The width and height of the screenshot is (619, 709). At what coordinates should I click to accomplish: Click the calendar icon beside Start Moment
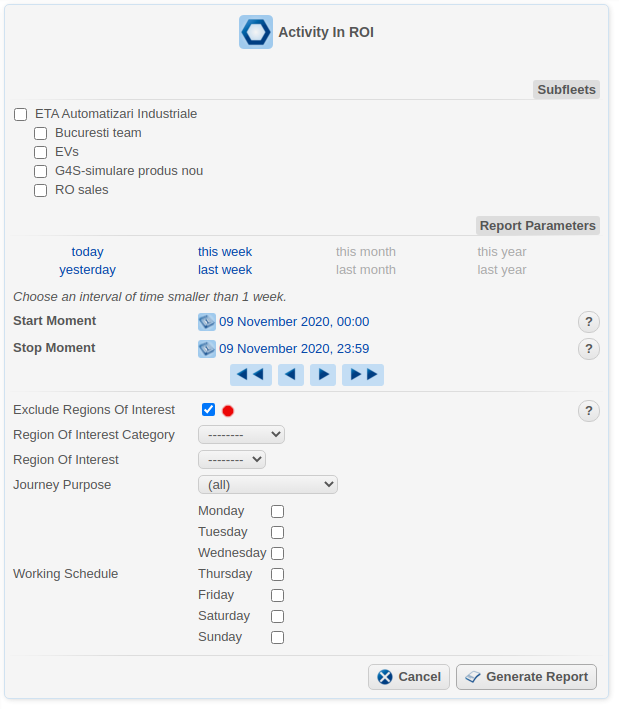207,322
